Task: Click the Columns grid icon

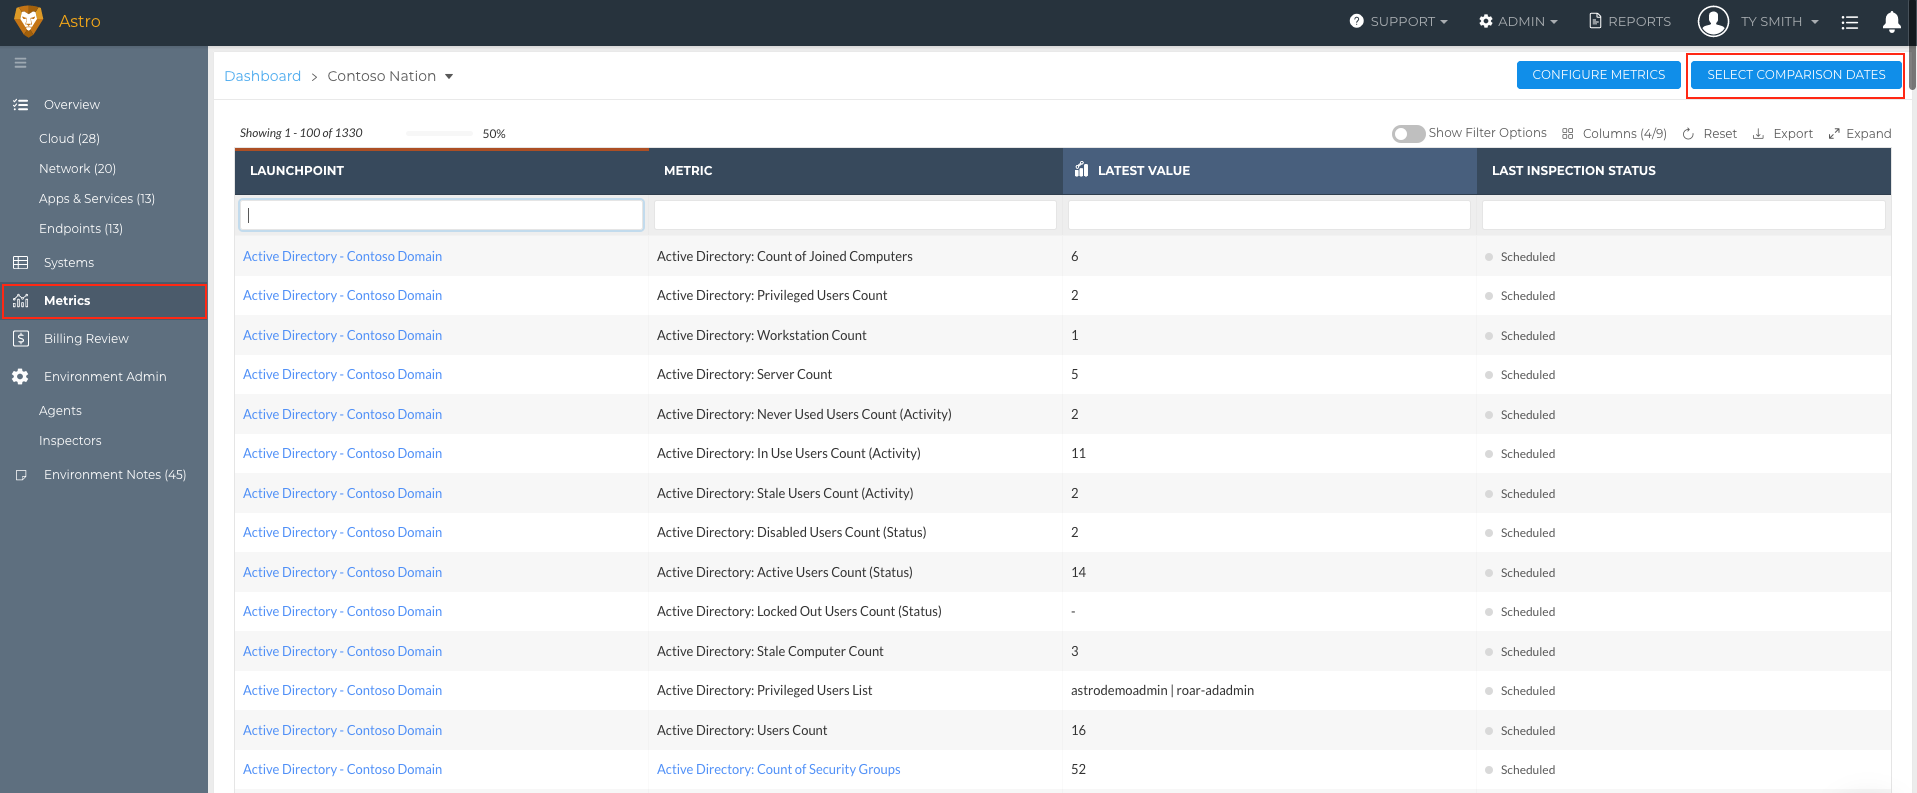Action: 1568,133
